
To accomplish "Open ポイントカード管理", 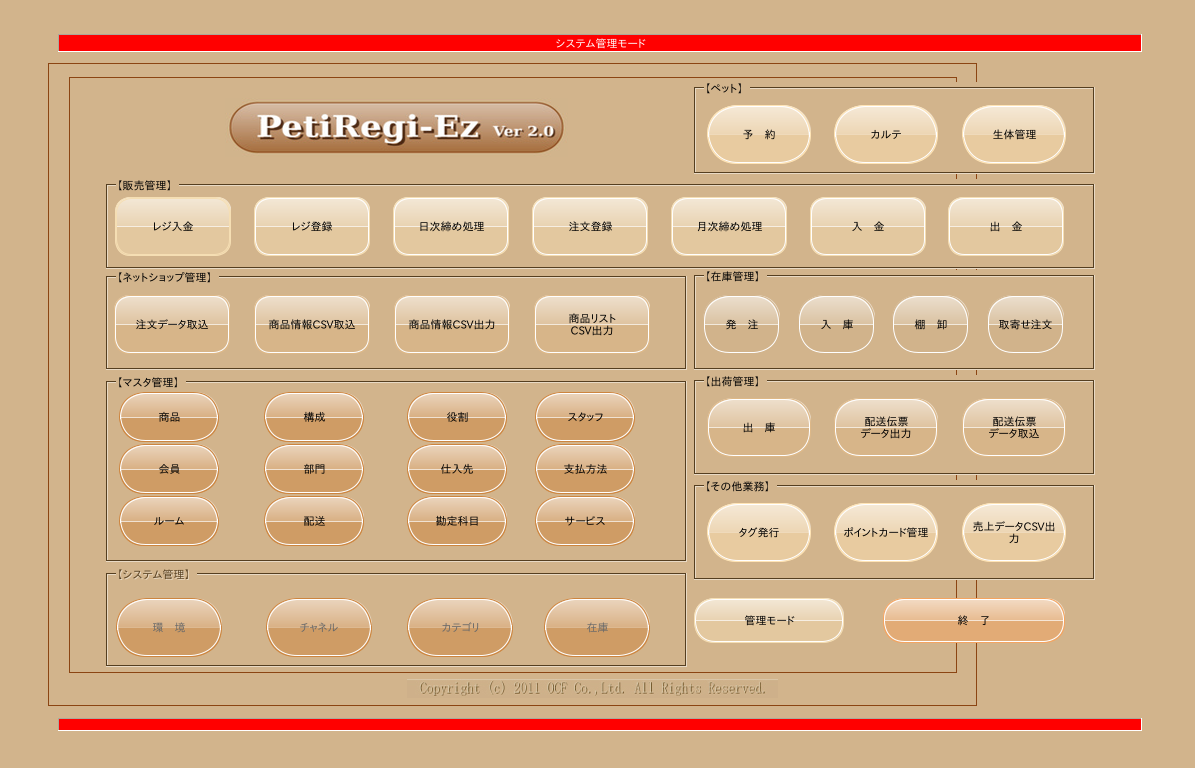I will tap(886, 533).
